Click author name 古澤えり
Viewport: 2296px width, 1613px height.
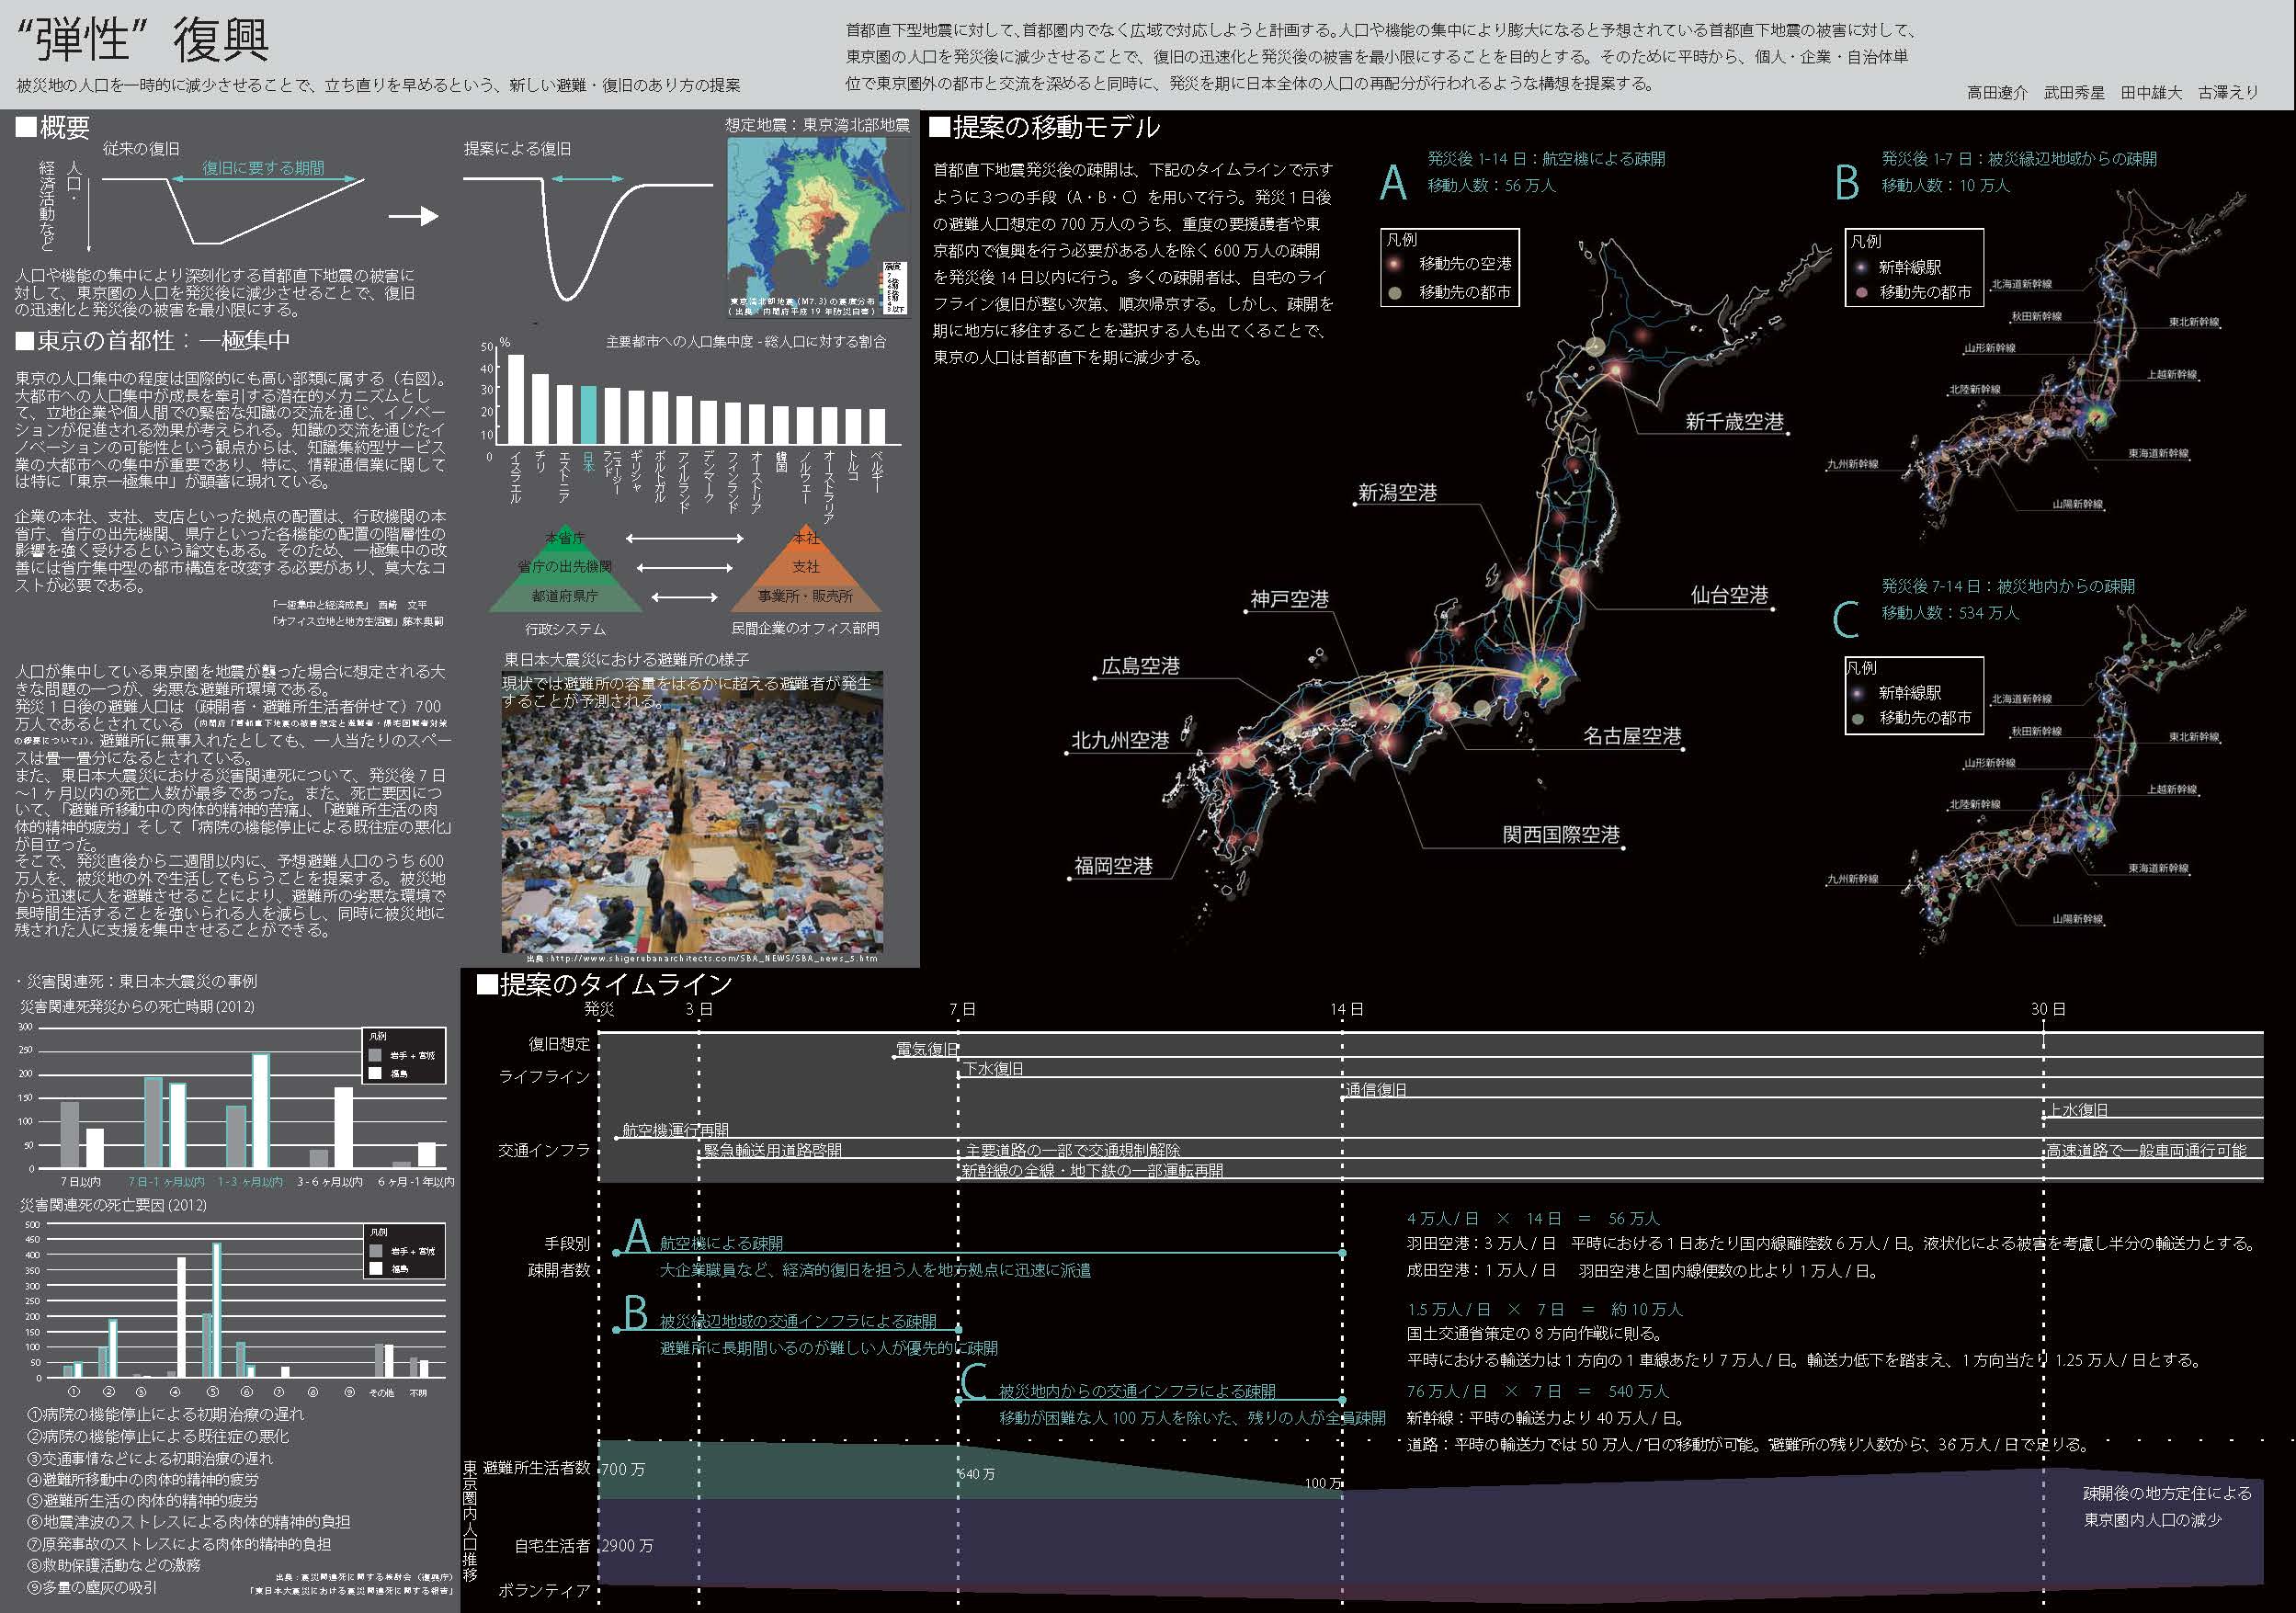pos(2228,92)
